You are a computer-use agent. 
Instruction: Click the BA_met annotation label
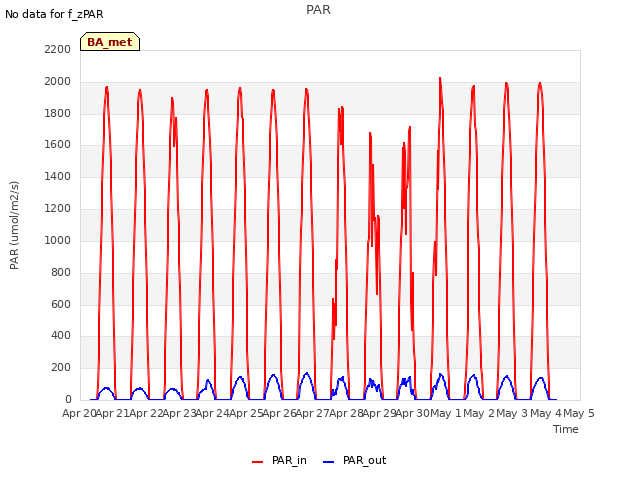click(110, 42)
